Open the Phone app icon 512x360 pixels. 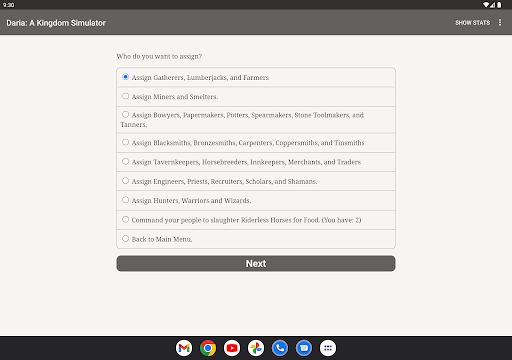(280, 348)
